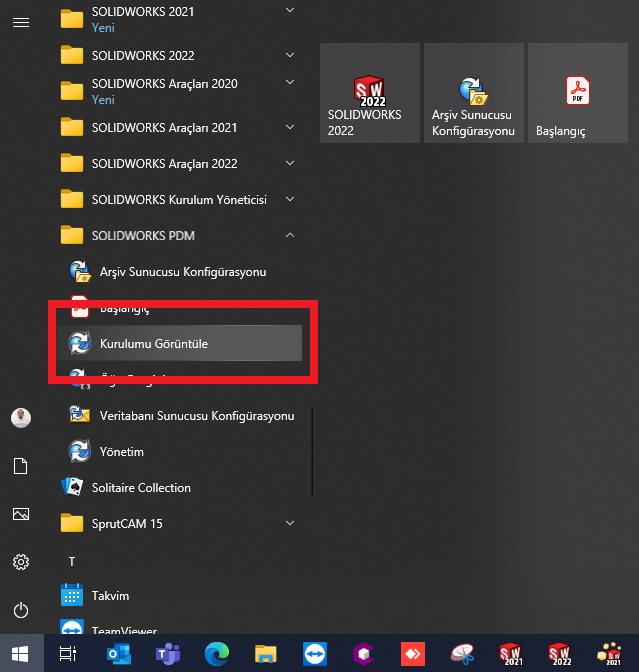Click the Power button in the Start sidebar
This screenshot has height=672, width=639.
(20, 610)
